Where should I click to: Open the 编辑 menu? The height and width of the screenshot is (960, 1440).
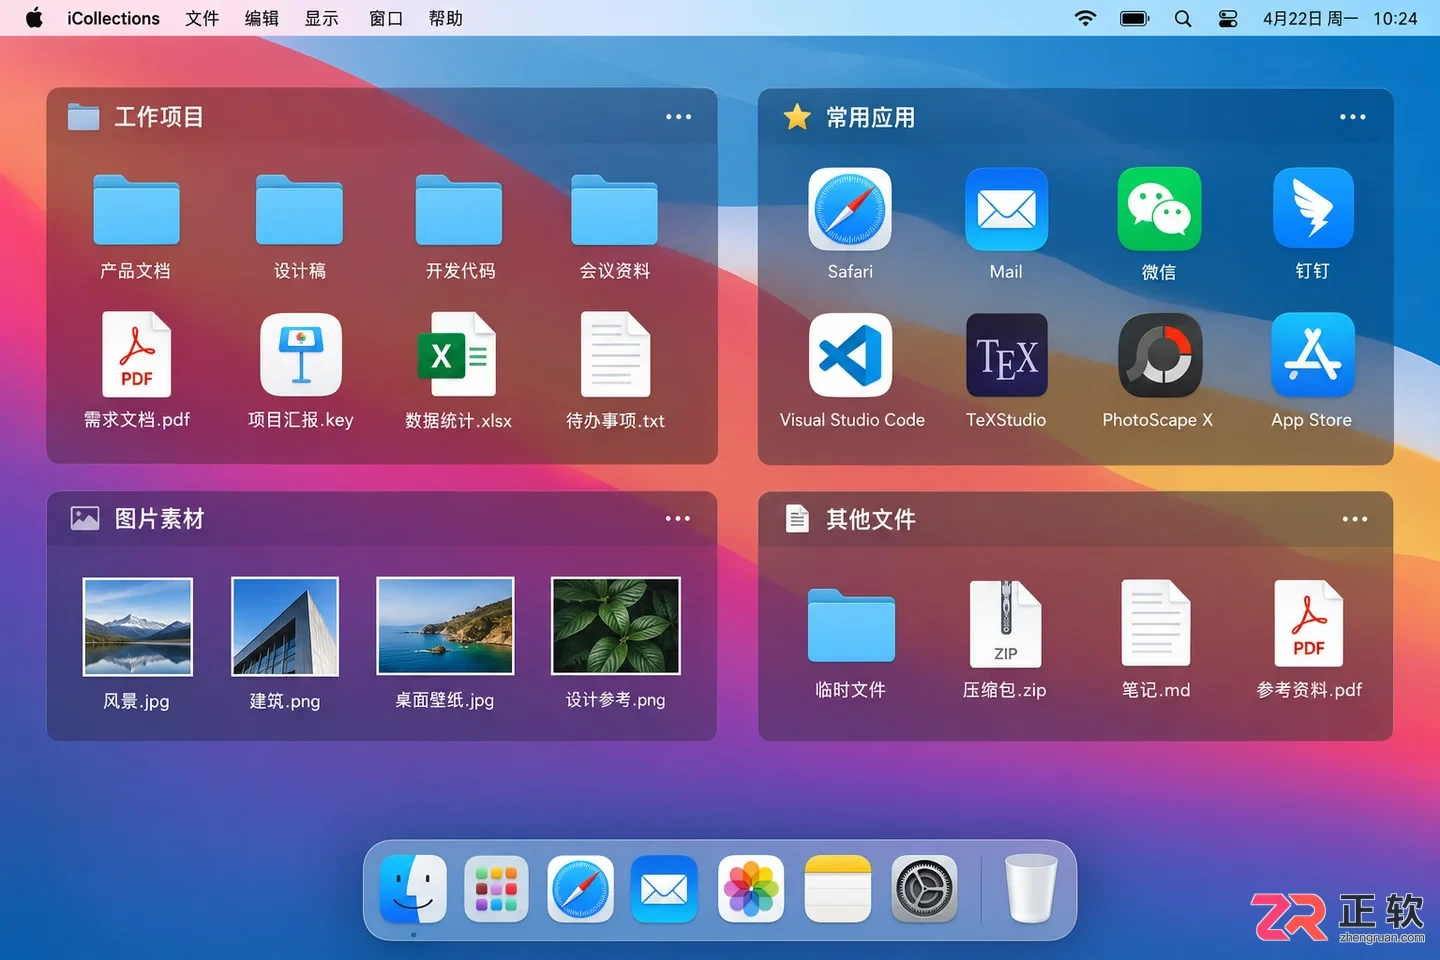coord(262,18)
